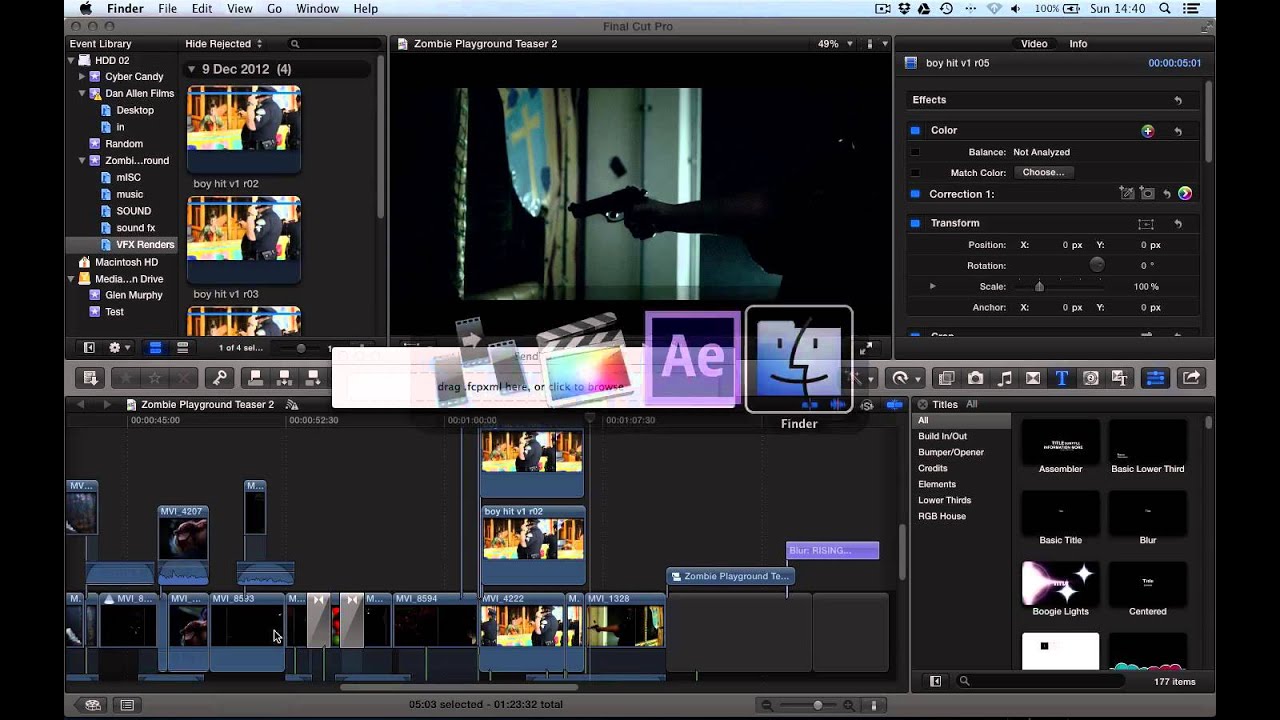Viewport: 1280px width, 720px height.
Task: Open the Themes browser icon
Action: (x=1120, y=378)
